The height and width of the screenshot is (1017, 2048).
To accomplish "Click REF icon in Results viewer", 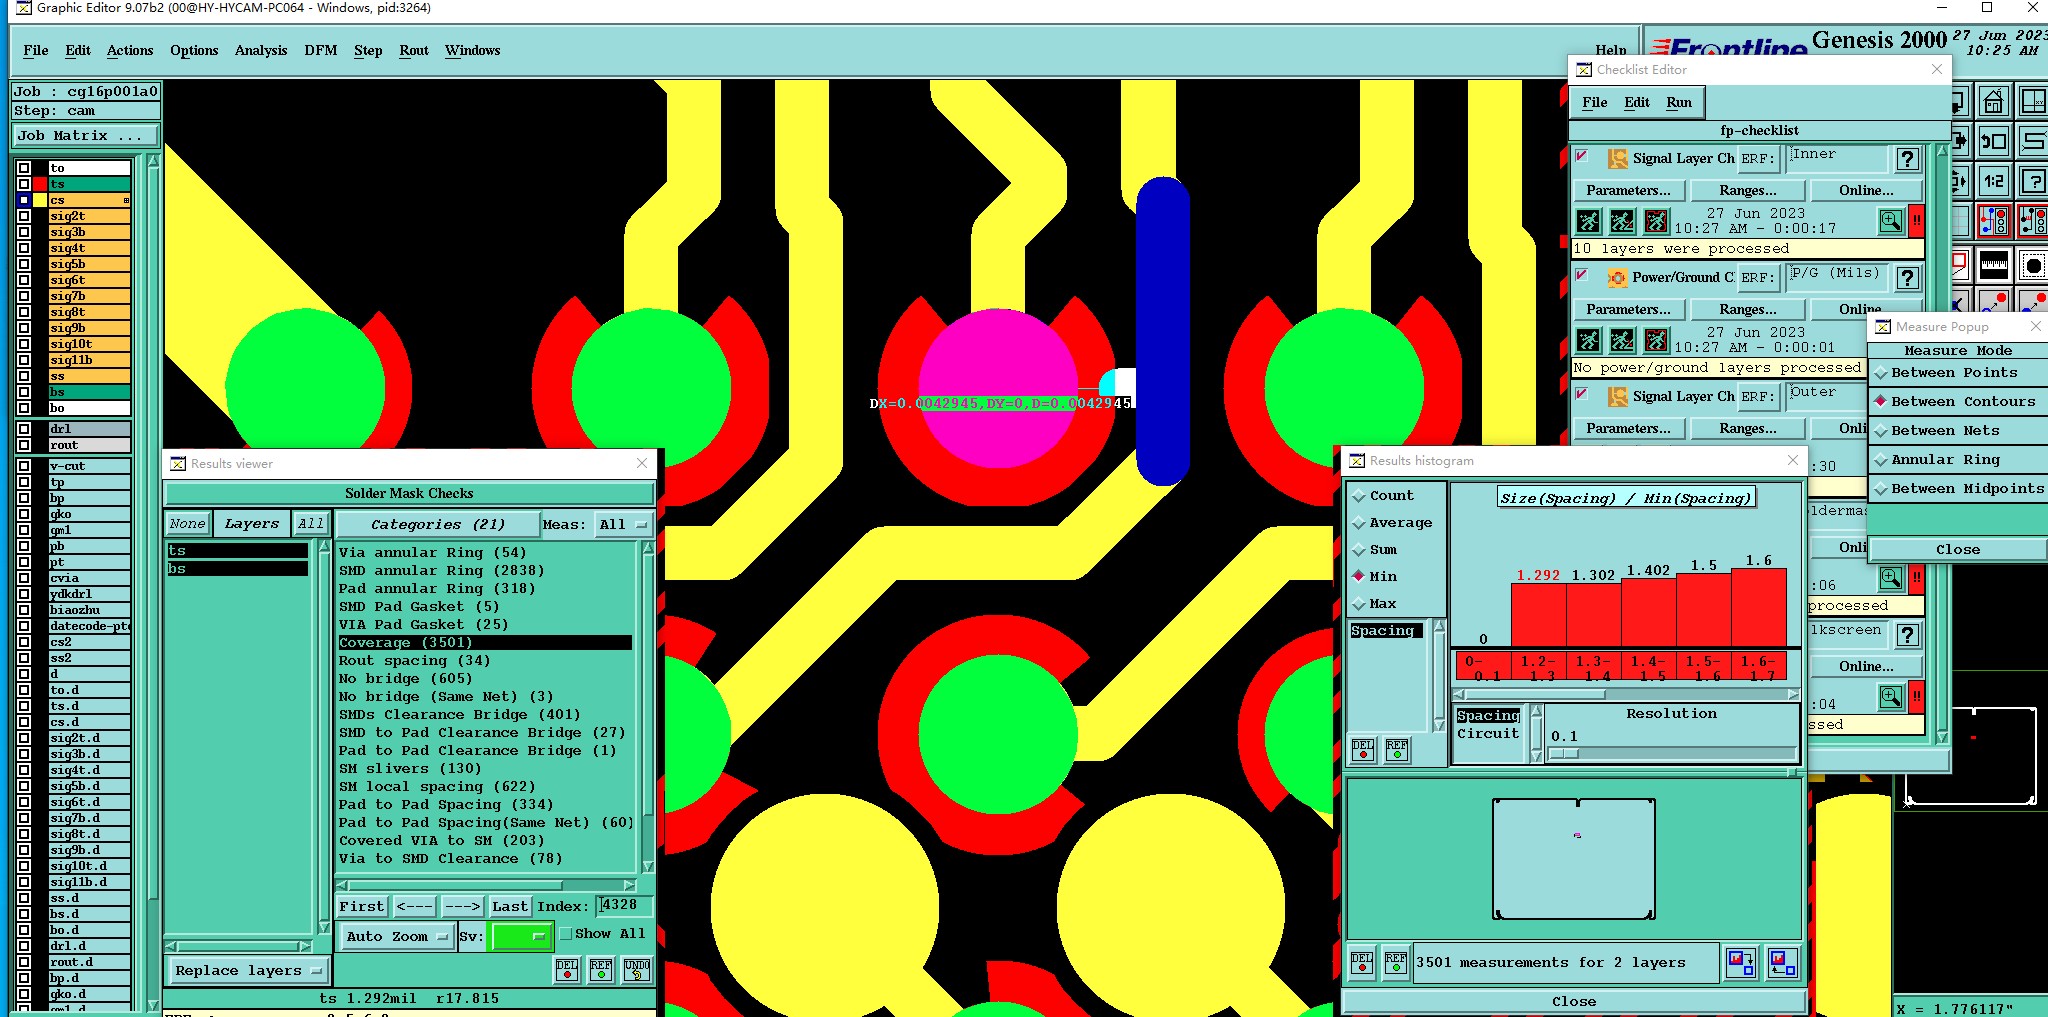I will [601, 970].
